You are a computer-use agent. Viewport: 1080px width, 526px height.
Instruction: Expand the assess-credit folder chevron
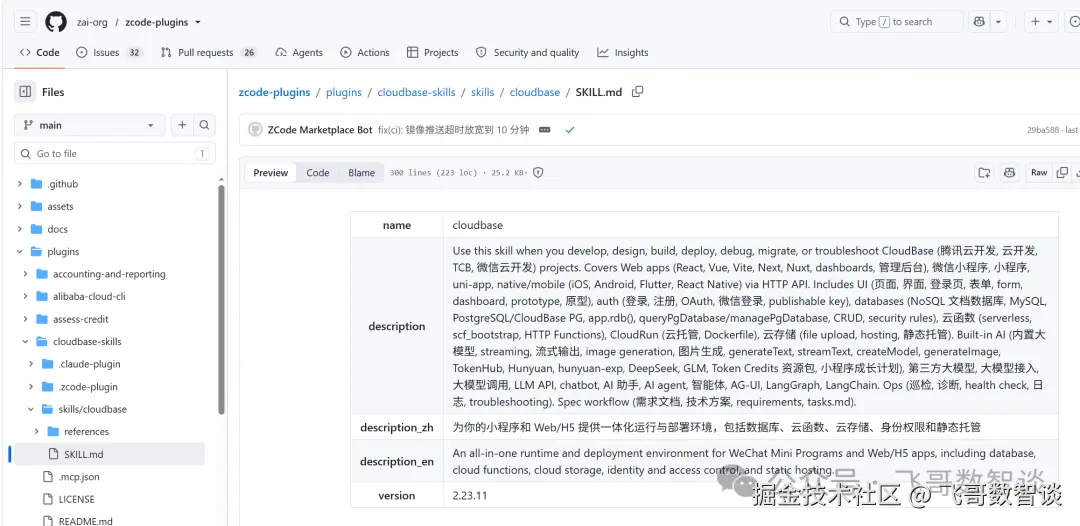[x=25, y=319]
